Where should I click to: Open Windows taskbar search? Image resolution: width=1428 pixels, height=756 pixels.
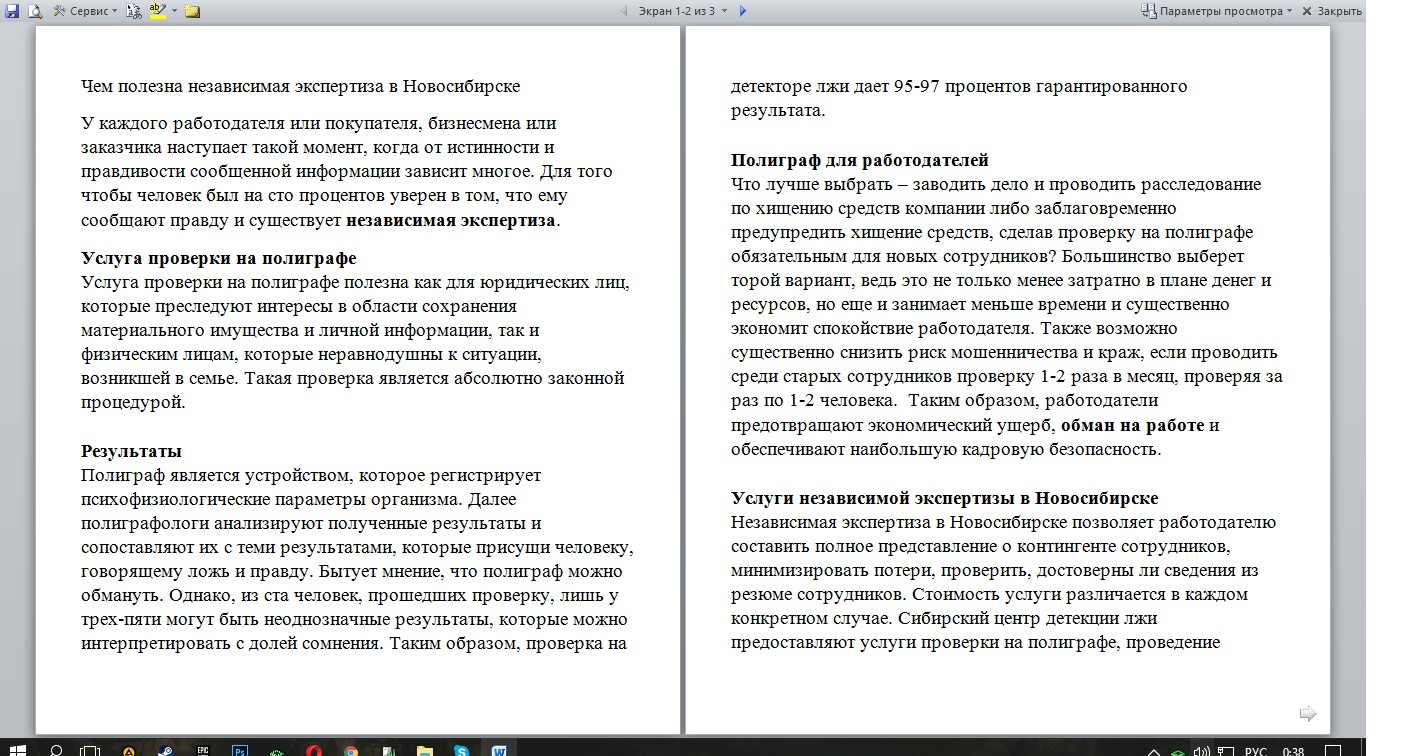(x=56, y=750)
